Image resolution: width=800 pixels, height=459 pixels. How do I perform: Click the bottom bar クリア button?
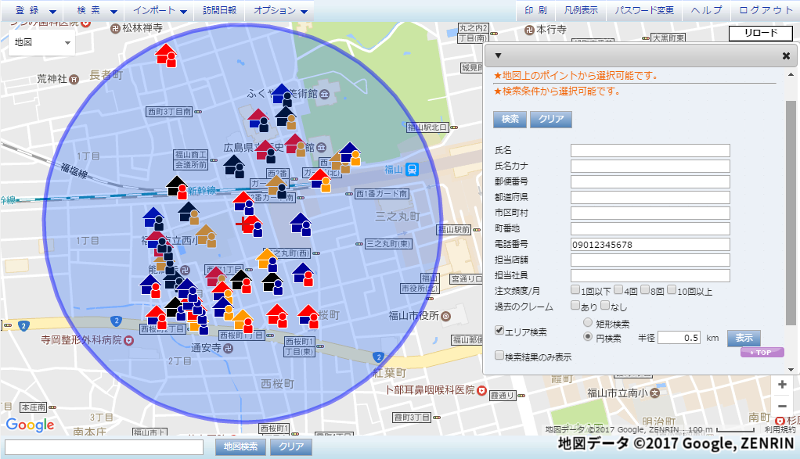click(x=291, y=447)
